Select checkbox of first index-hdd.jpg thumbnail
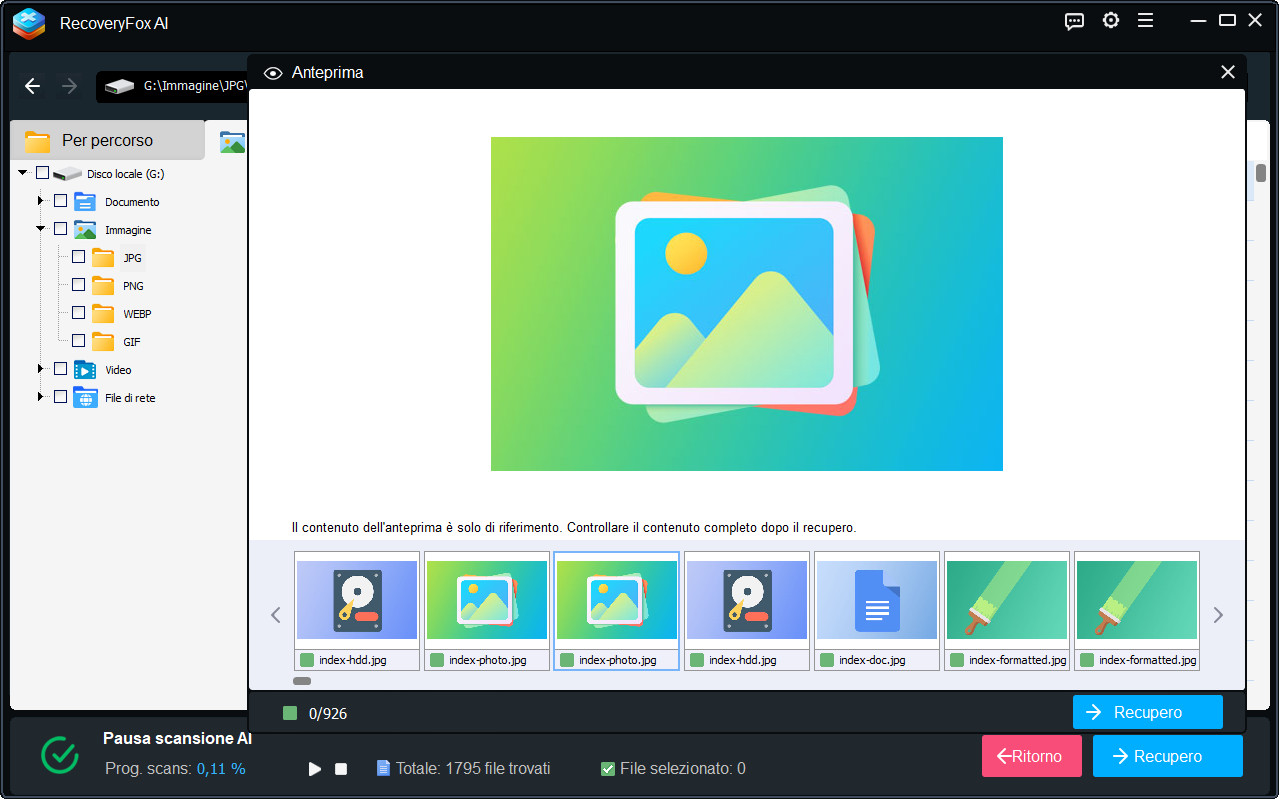1279x799 pixels. tap(307, 660)
